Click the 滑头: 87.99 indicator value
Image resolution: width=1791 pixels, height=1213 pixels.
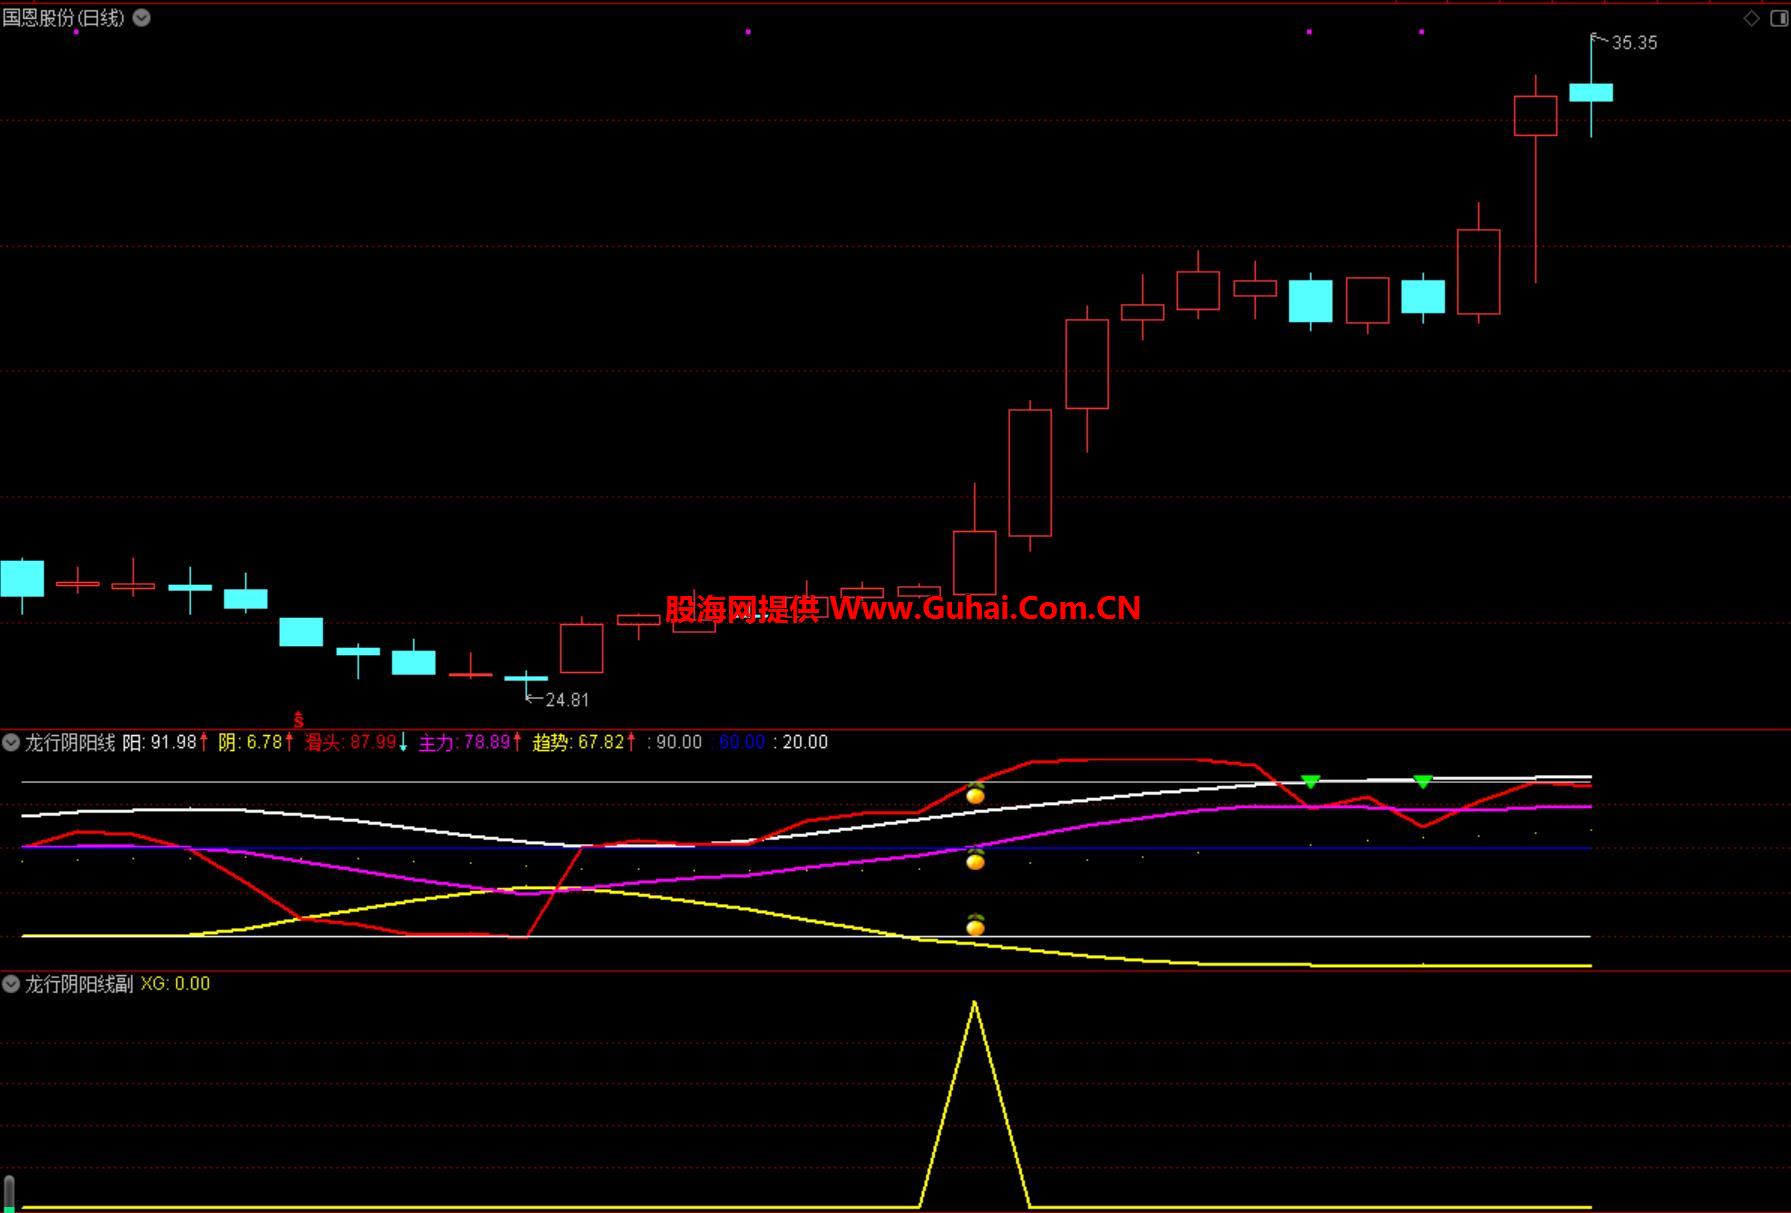(350, 742)
